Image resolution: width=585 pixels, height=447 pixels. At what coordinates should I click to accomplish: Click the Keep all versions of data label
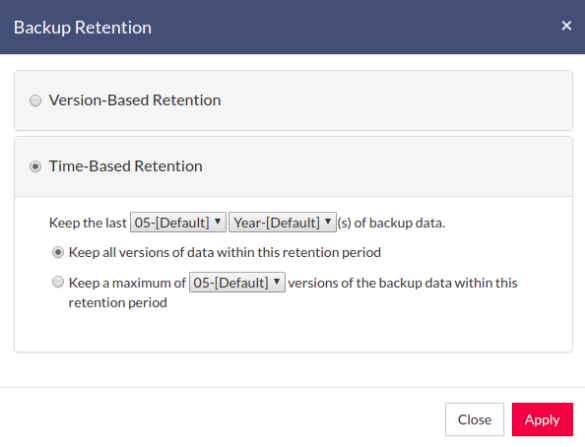pos(225,253)
